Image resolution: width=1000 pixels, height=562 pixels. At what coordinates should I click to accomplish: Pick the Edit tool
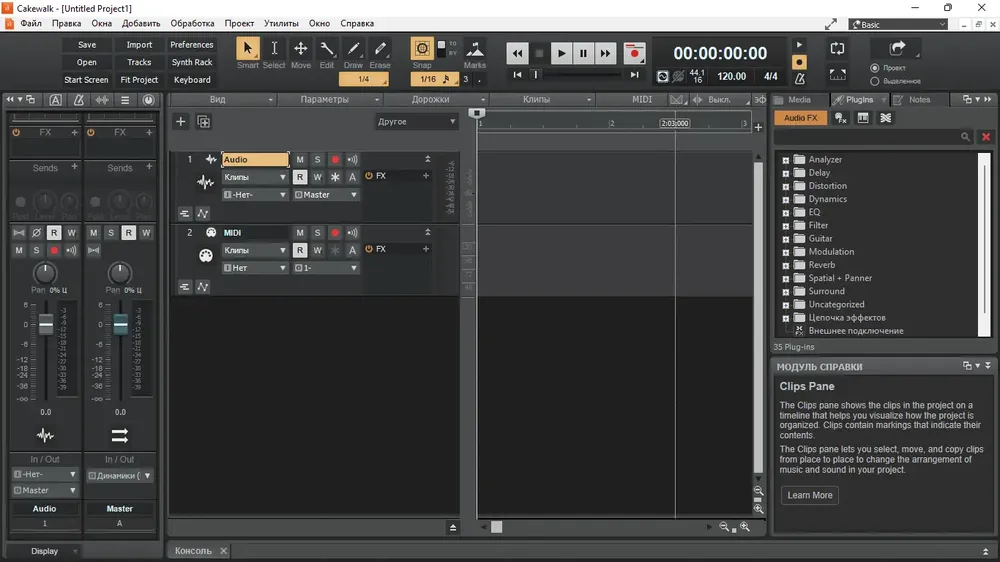pyautogui.click(x=327, y=48)
